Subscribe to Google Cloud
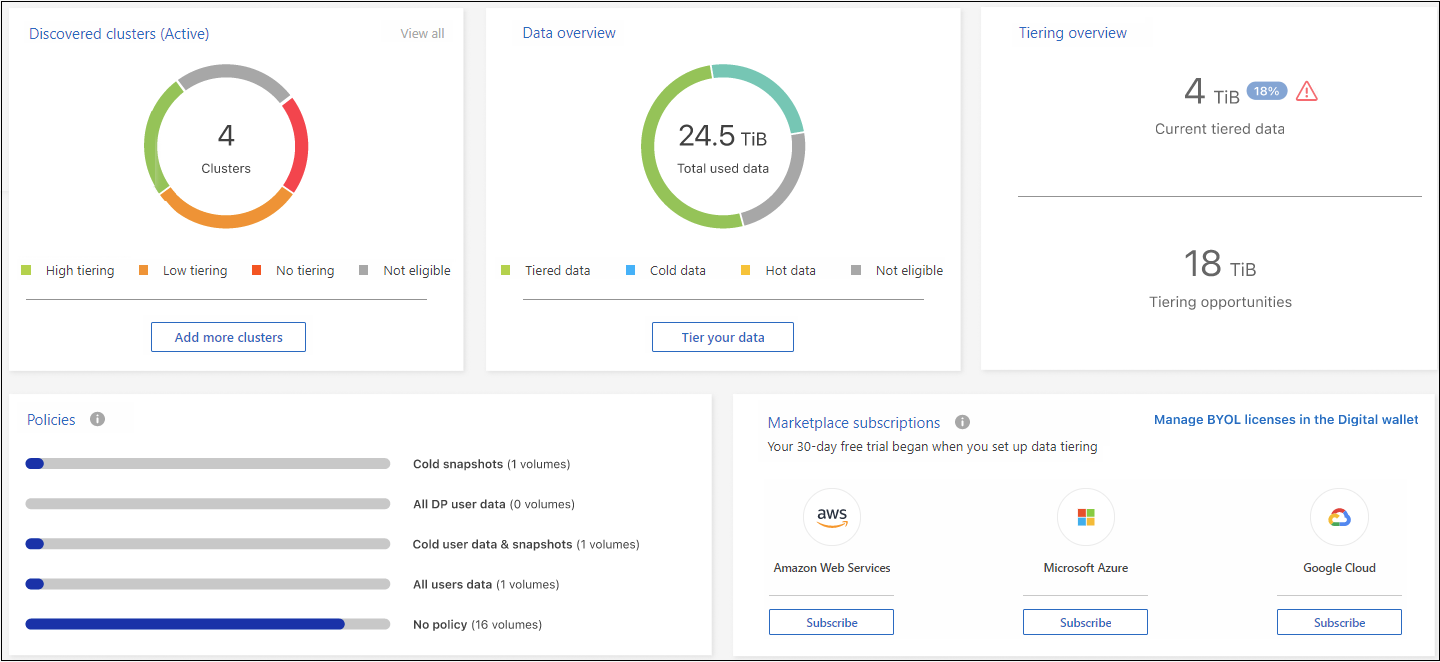 coord(1339,622)
